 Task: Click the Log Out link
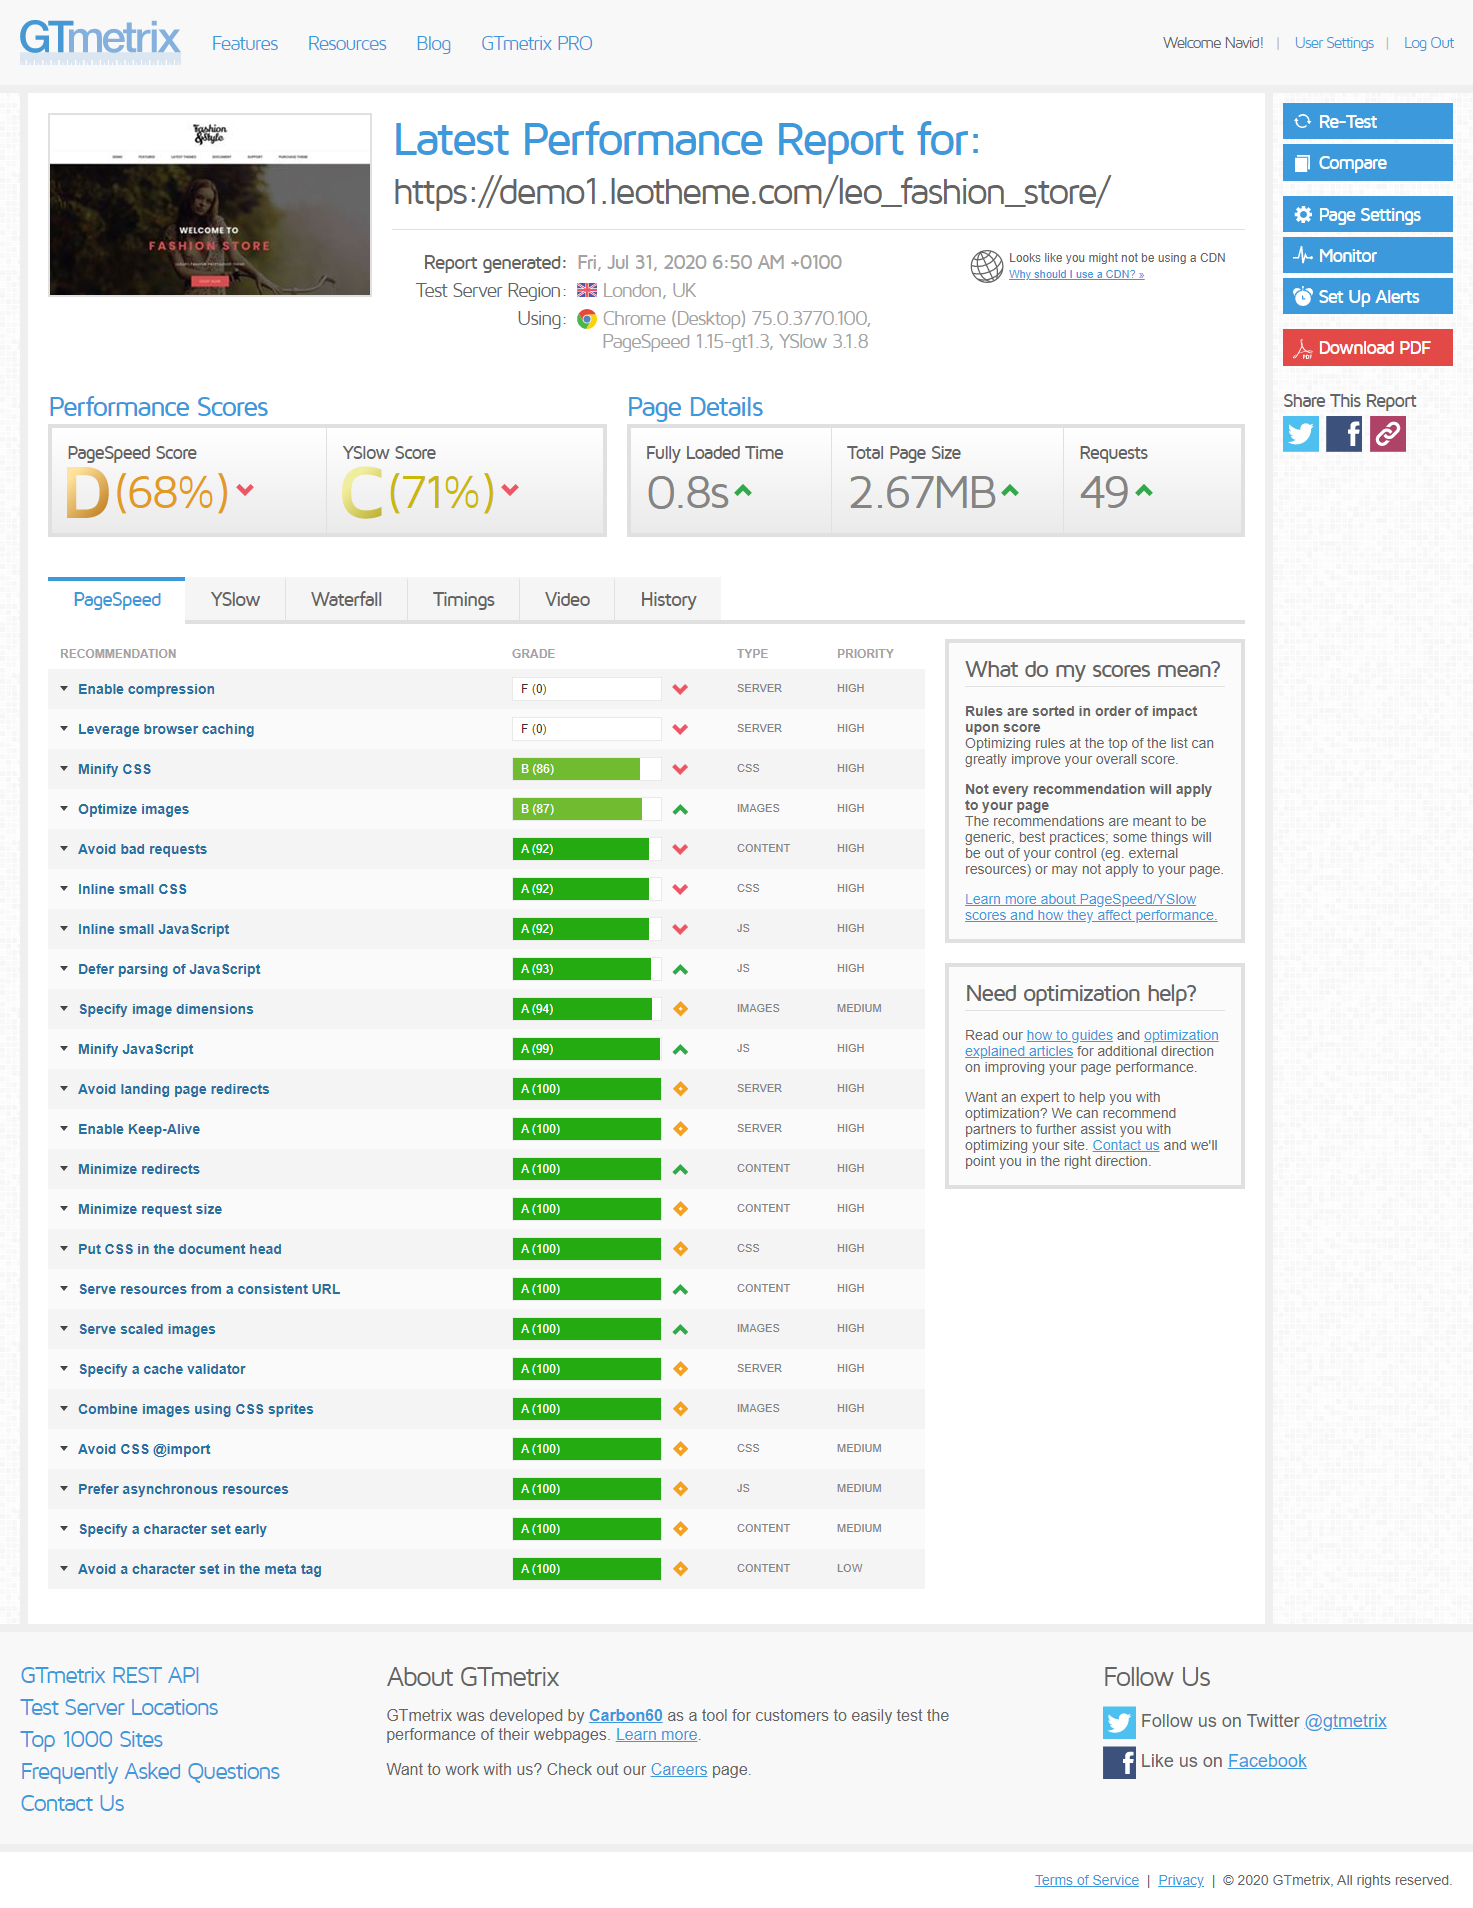pos(1428,43)
